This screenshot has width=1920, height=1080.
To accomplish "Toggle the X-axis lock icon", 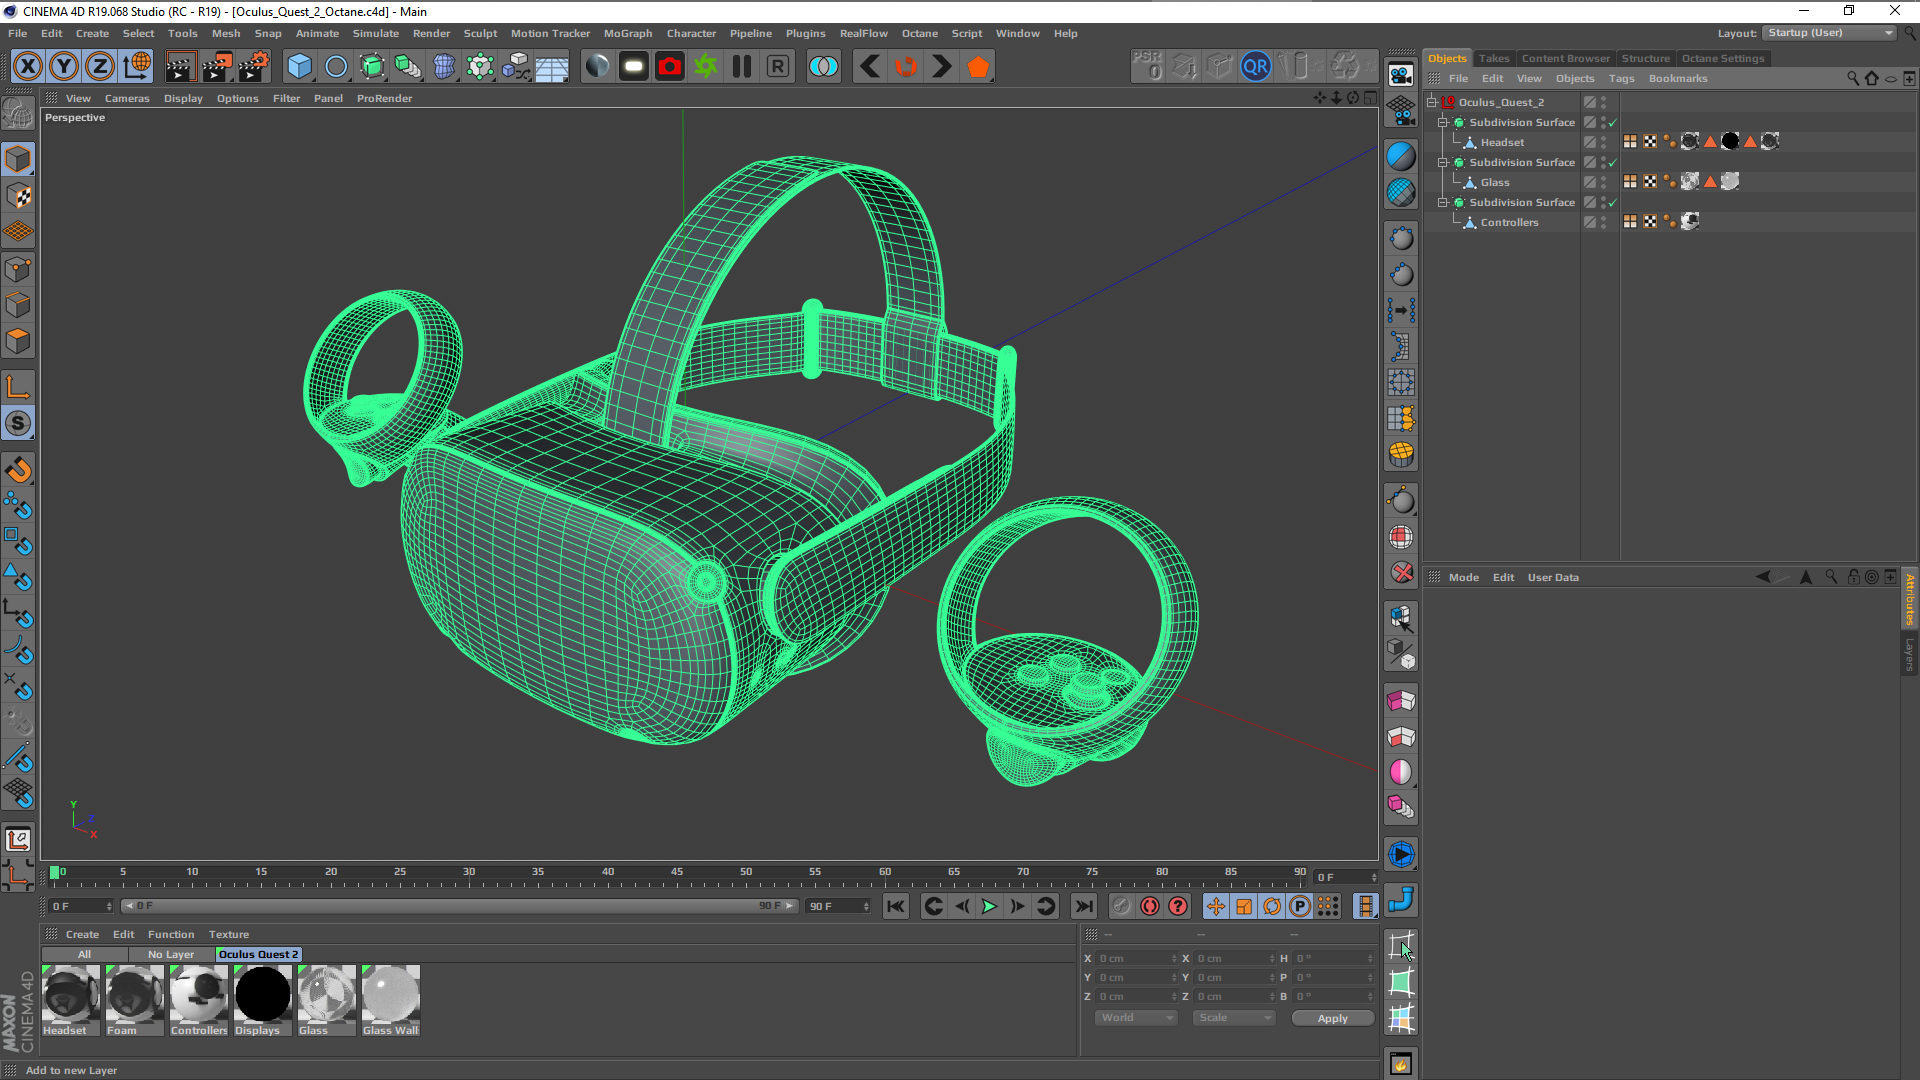I will pyautogui.click(x=28, y=67).
